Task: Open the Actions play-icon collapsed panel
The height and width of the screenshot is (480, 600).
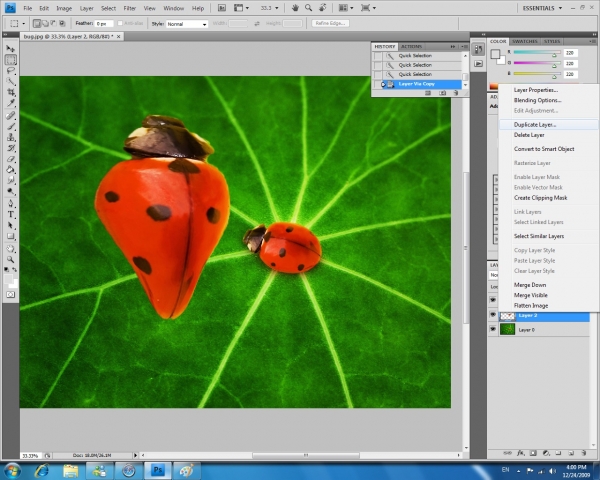Action: pyautogui.click(x=479, y=64)
